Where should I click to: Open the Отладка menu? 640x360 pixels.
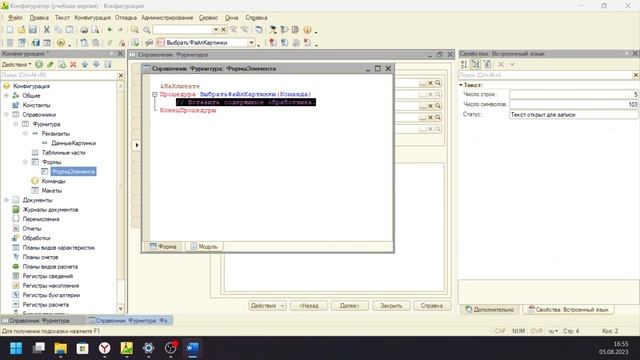tap(126, 18)
